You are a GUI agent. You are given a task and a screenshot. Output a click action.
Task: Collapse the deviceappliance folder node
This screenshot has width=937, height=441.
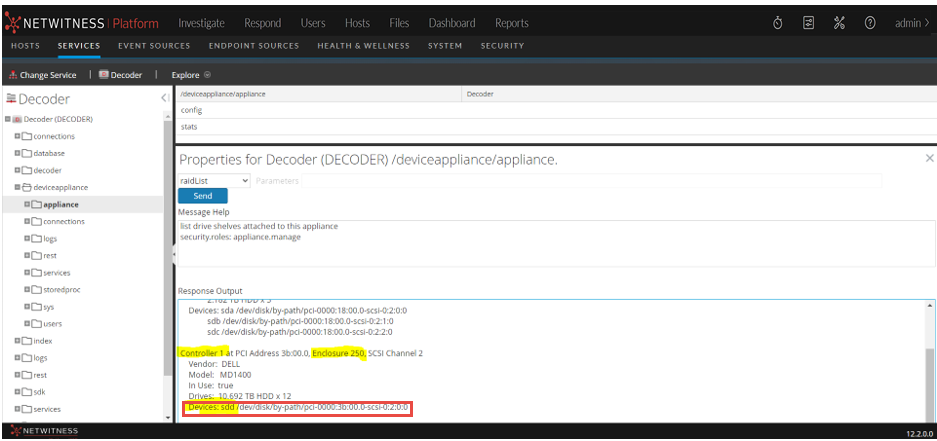17,187
